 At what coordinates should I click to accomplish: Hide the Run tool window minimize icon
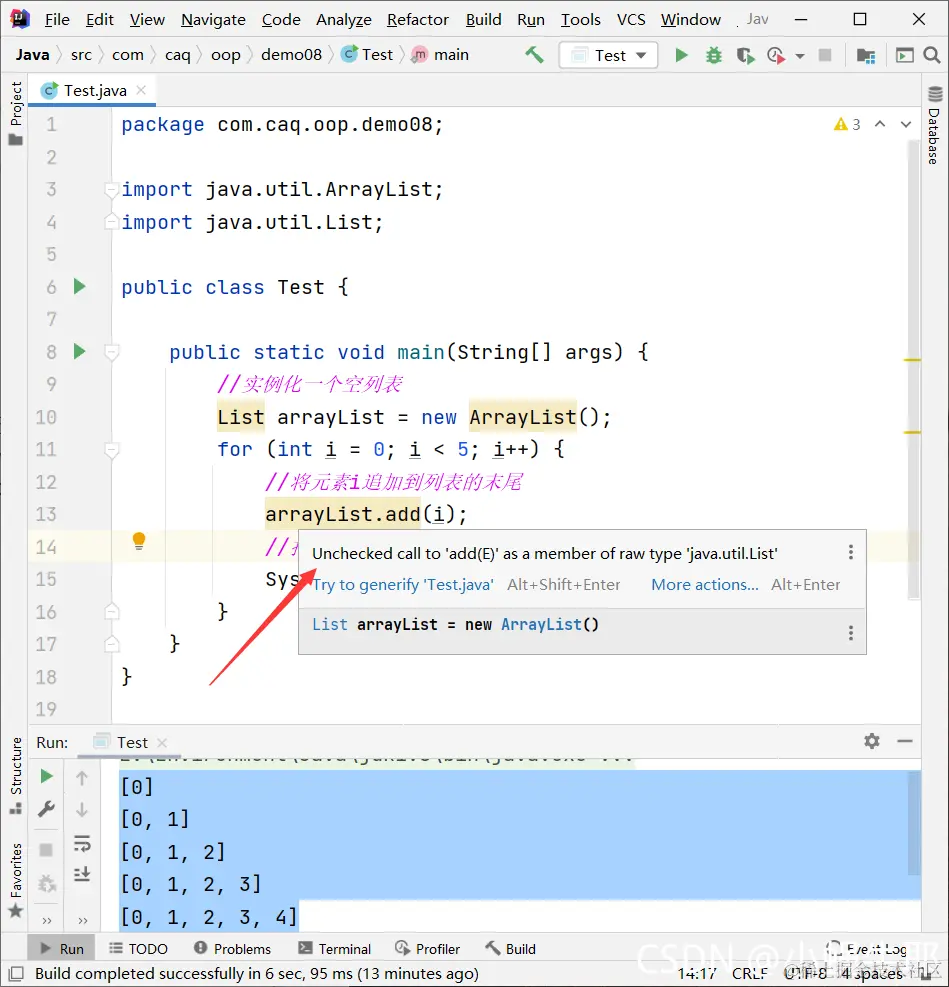905,742
